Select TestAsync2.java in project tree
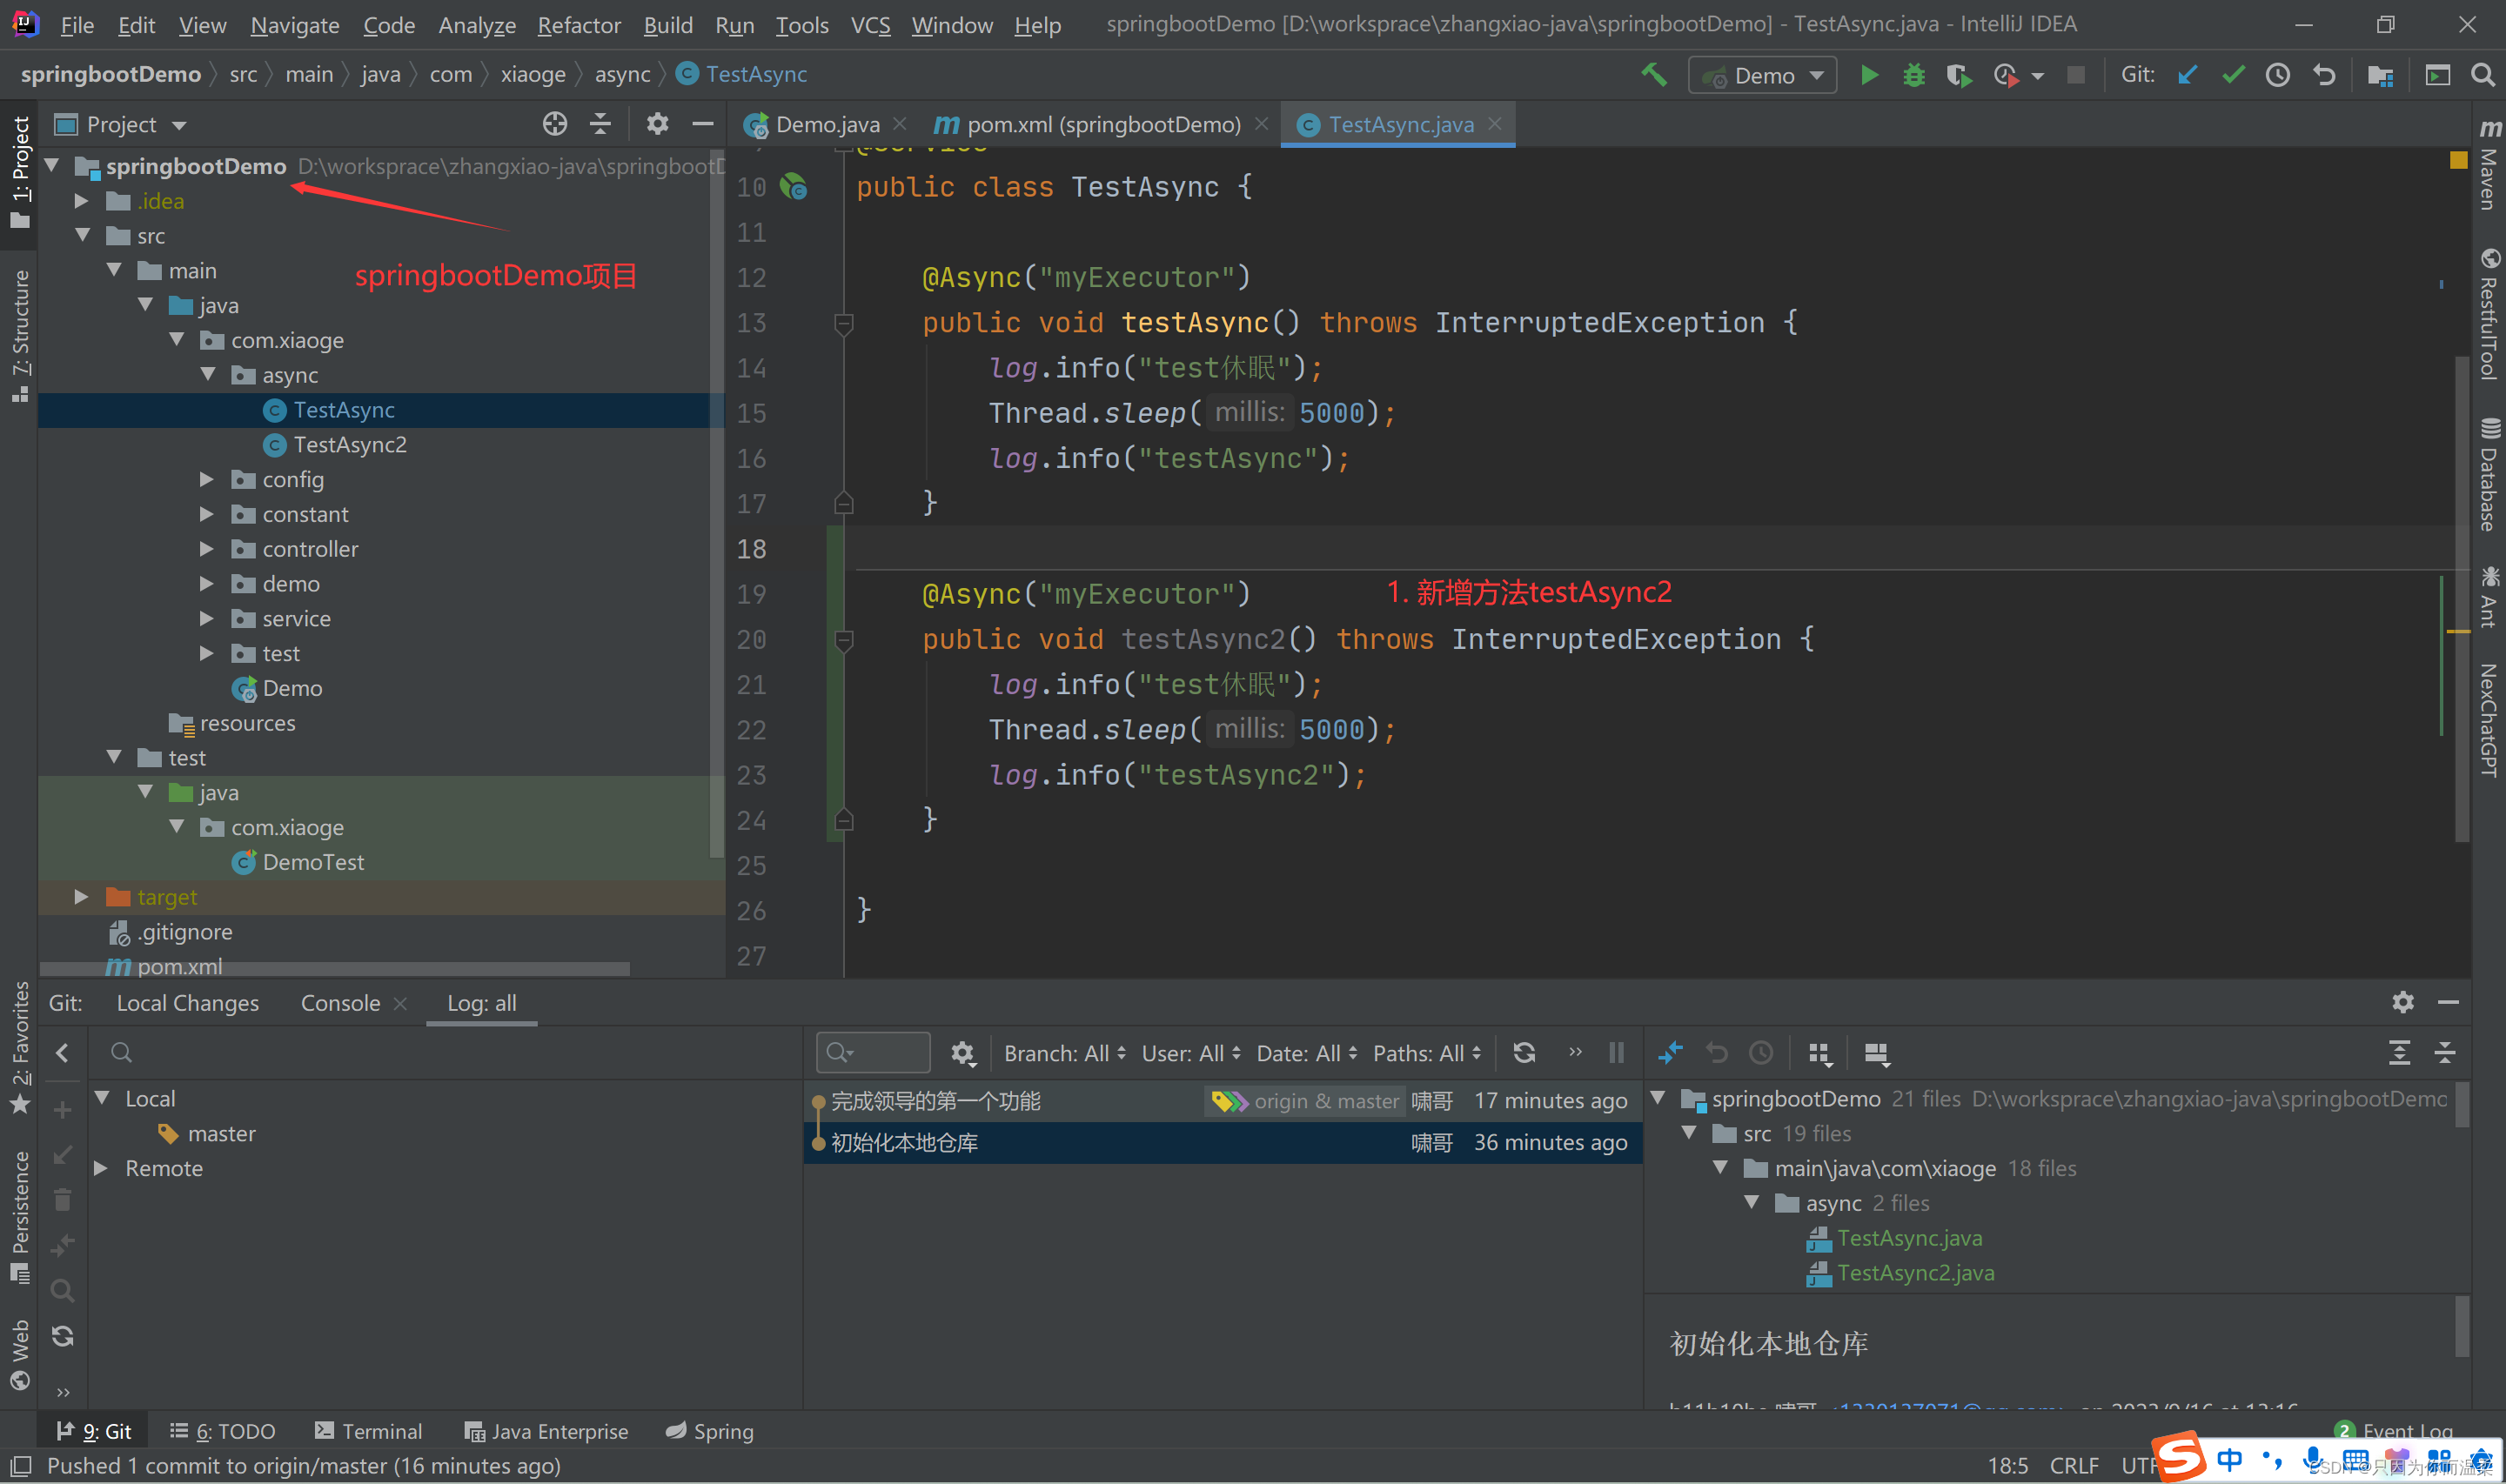 click(x=346, y=444)
